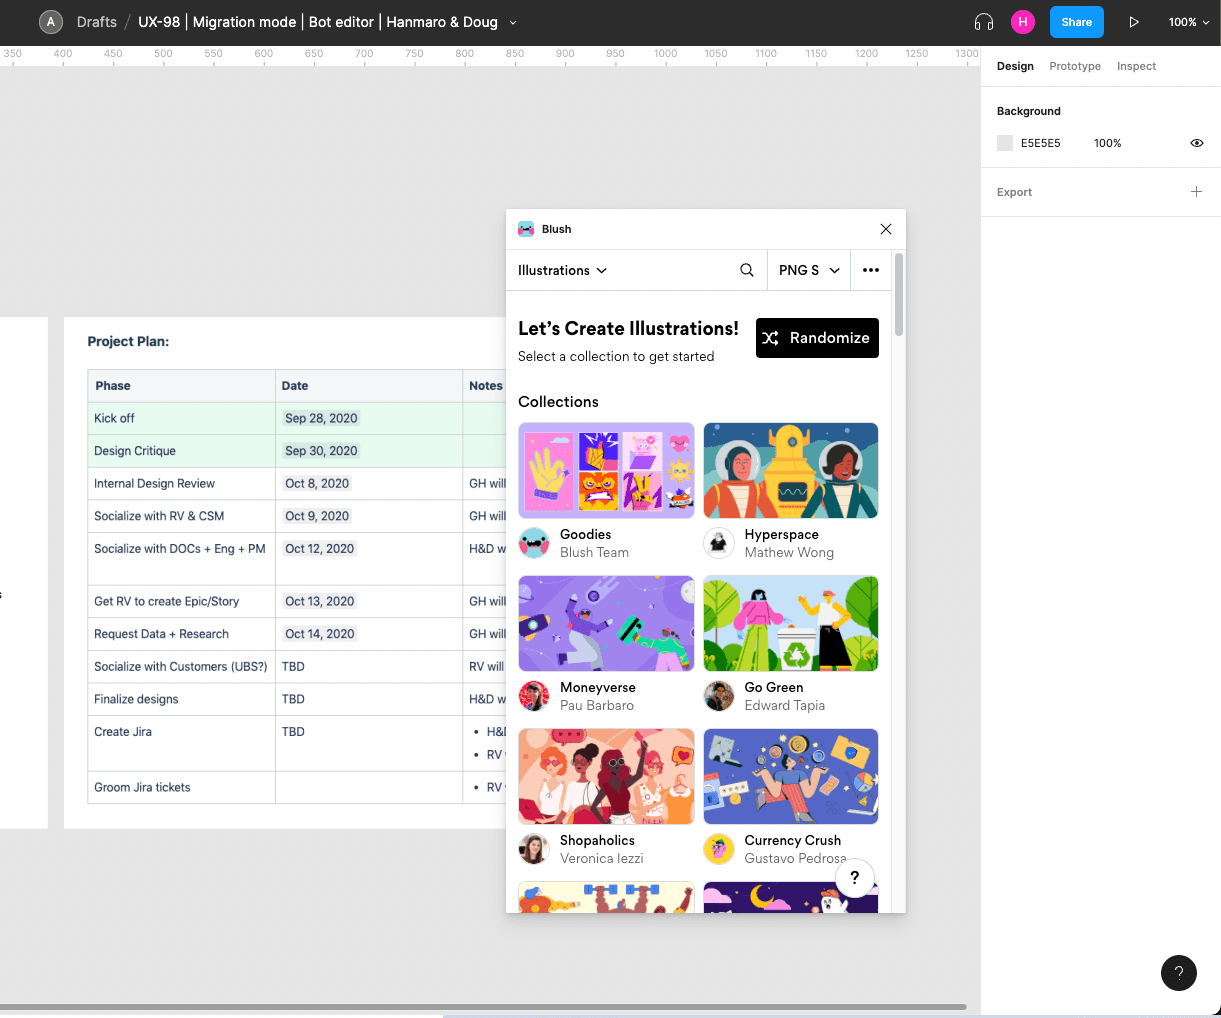Viewport: 1221px width, 1018px height.
Task: Click the Share button
Action: coord(1076,22)
